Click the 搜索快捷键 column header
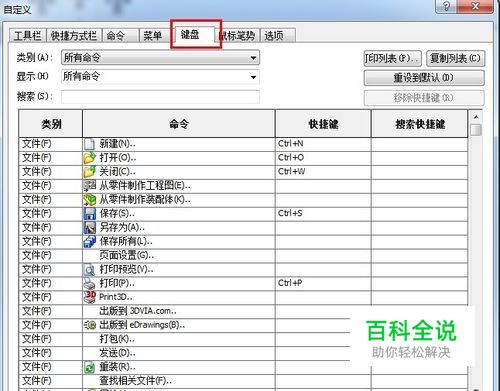 tap(420, 124)
